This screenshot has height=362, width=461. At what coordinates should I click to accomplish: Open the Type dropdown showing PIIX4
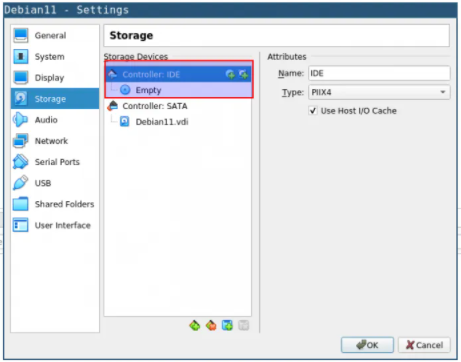click(379, 92)
